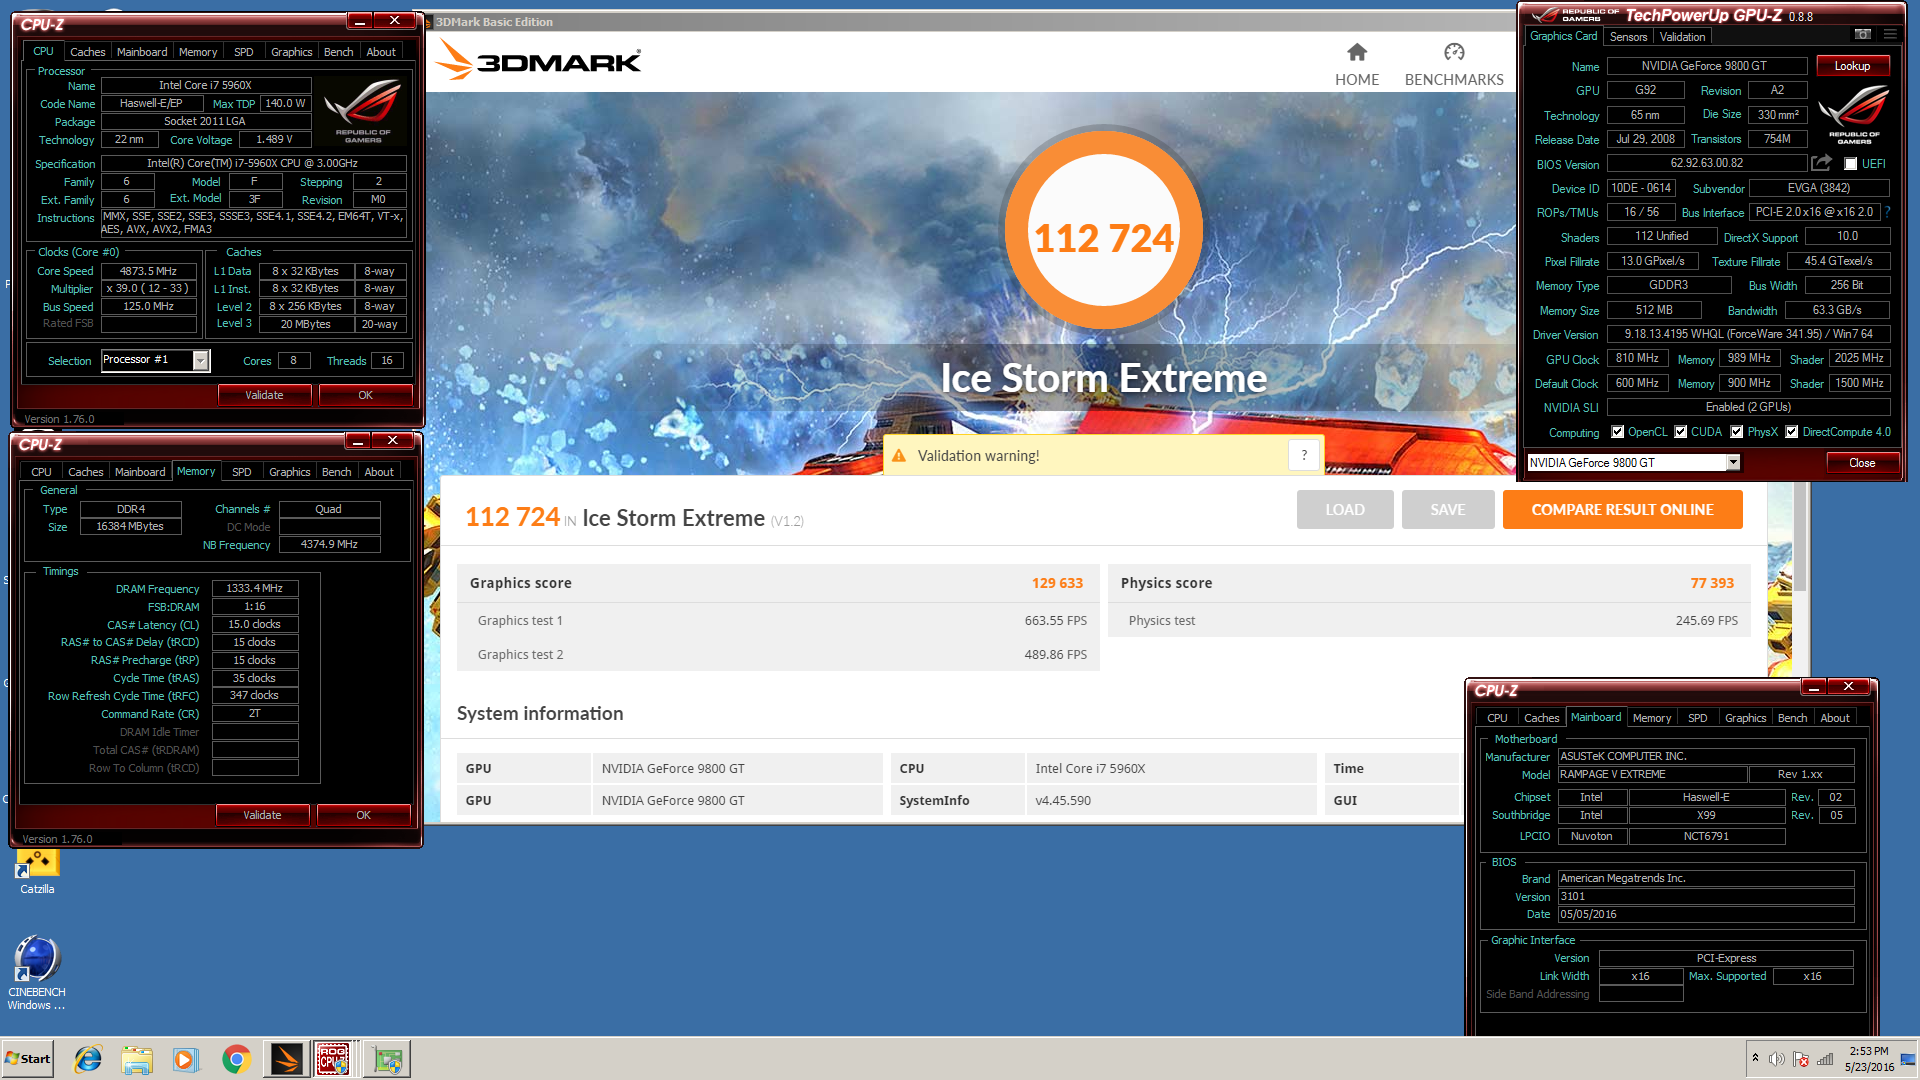Open Mainboard tab in top CPU-Z window
1920x1080 pixels.
(142, 52)
